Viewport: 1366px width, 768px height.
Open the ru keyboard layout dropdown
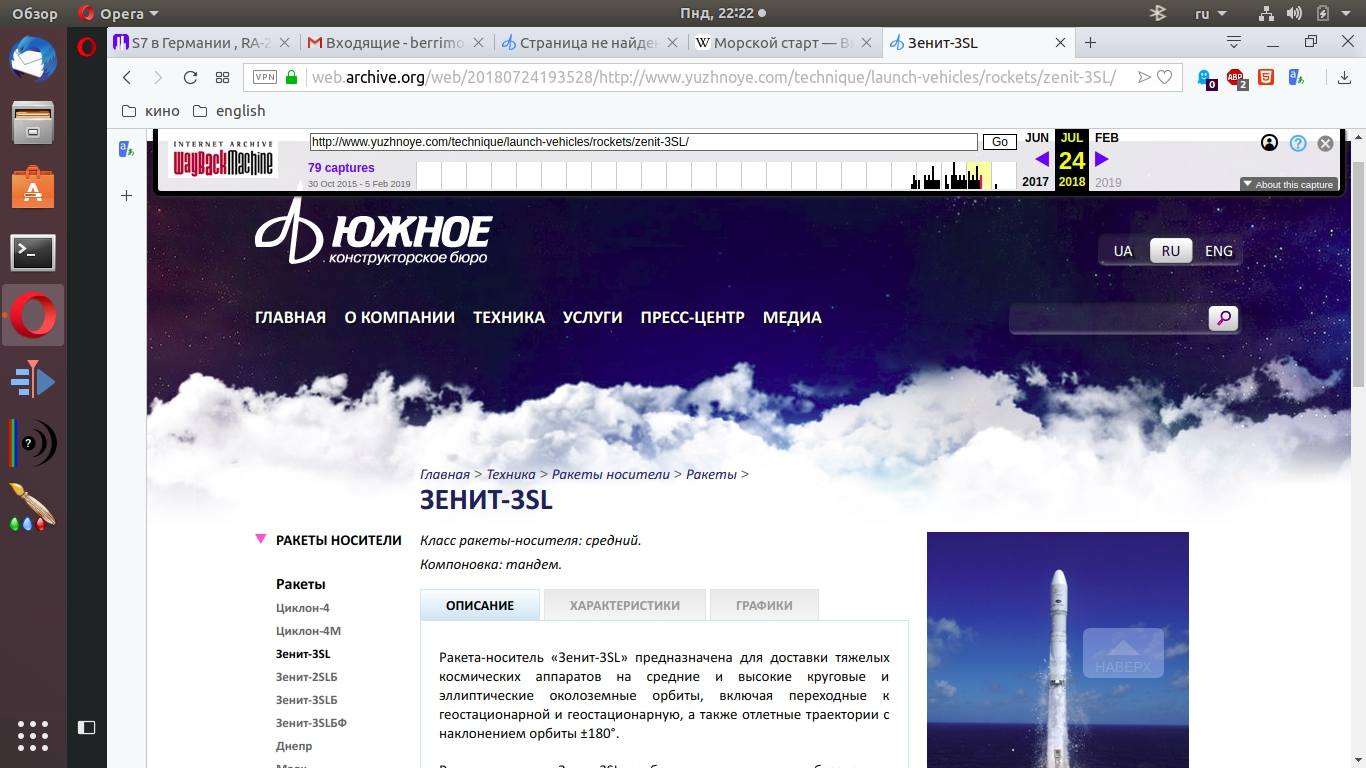[x=1211, y=14]
